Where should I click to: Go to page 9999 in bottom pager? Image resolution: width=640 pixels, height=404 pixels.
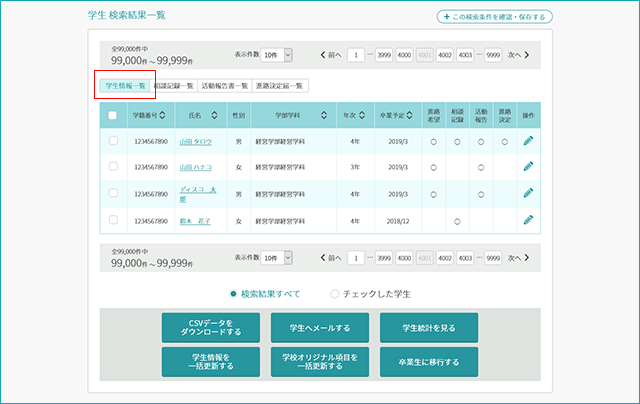(493, 258)
